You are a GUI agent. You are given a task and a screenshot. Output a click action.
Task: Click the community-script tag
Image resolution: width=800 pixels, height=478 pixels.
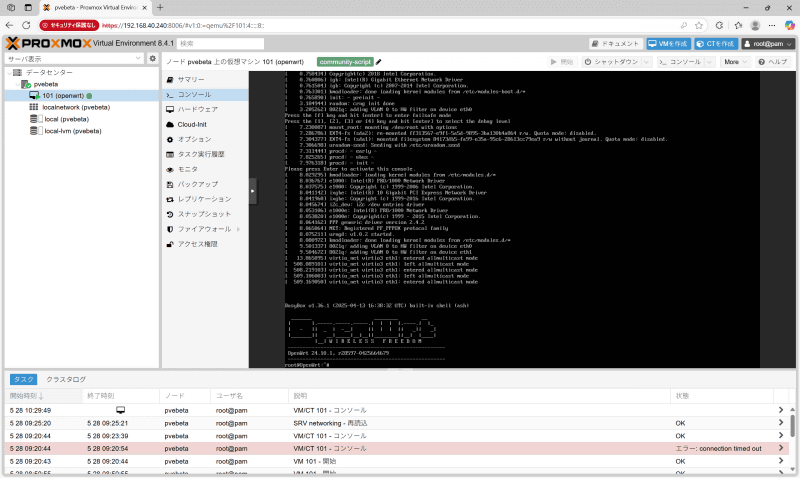click(x=345, y=62)
